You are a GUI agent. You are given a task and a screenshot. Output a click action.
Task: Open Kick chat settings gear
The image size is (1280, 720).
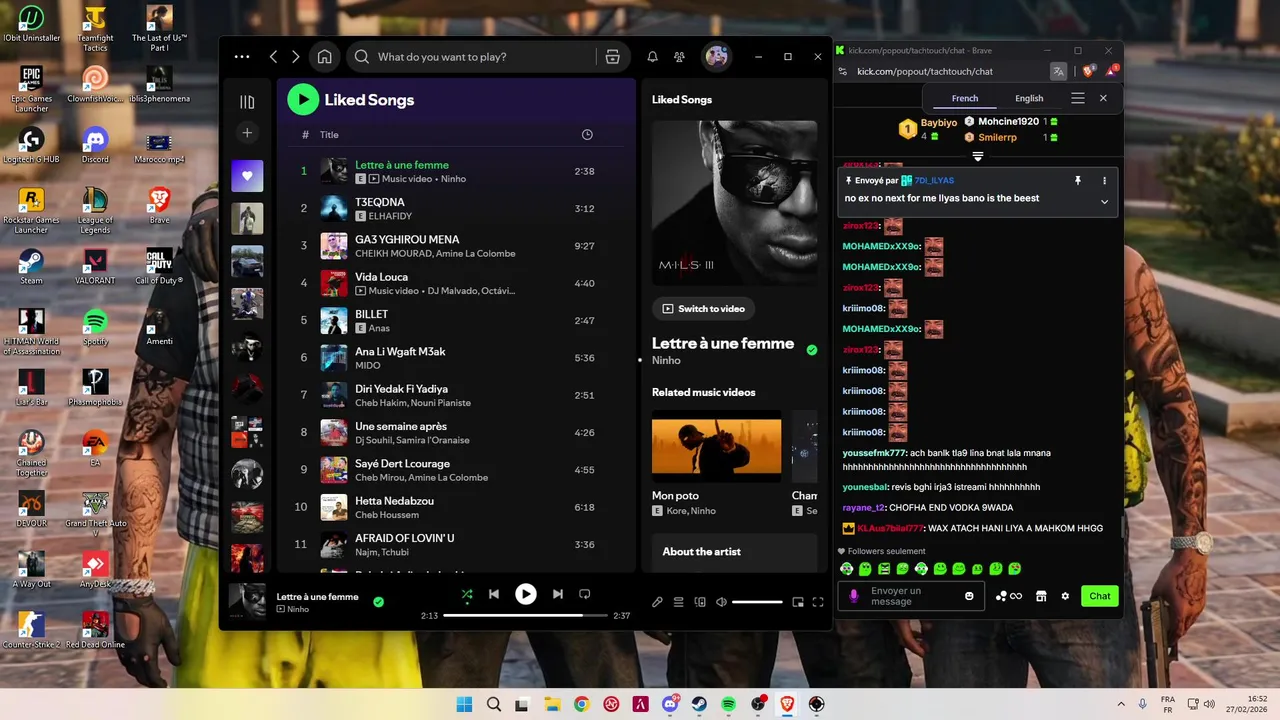tap(1065, 596)
